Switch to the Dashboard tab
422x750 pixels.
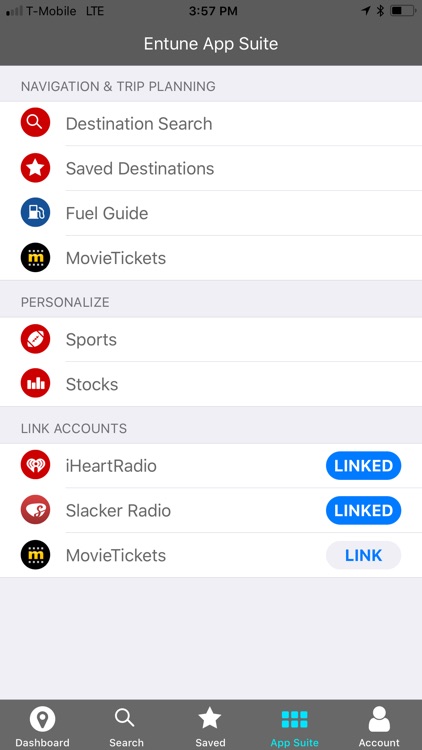pos(42,726)
